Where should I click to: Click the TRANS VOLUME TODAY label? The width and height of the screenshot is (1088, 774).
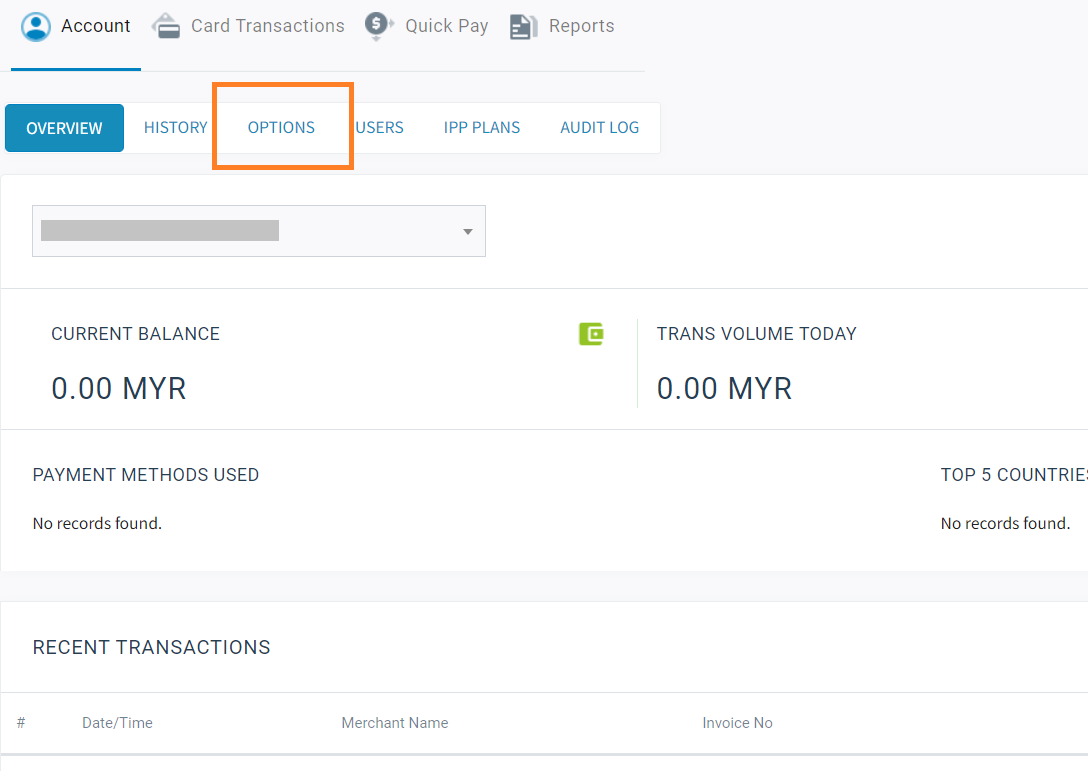[756, 334]
